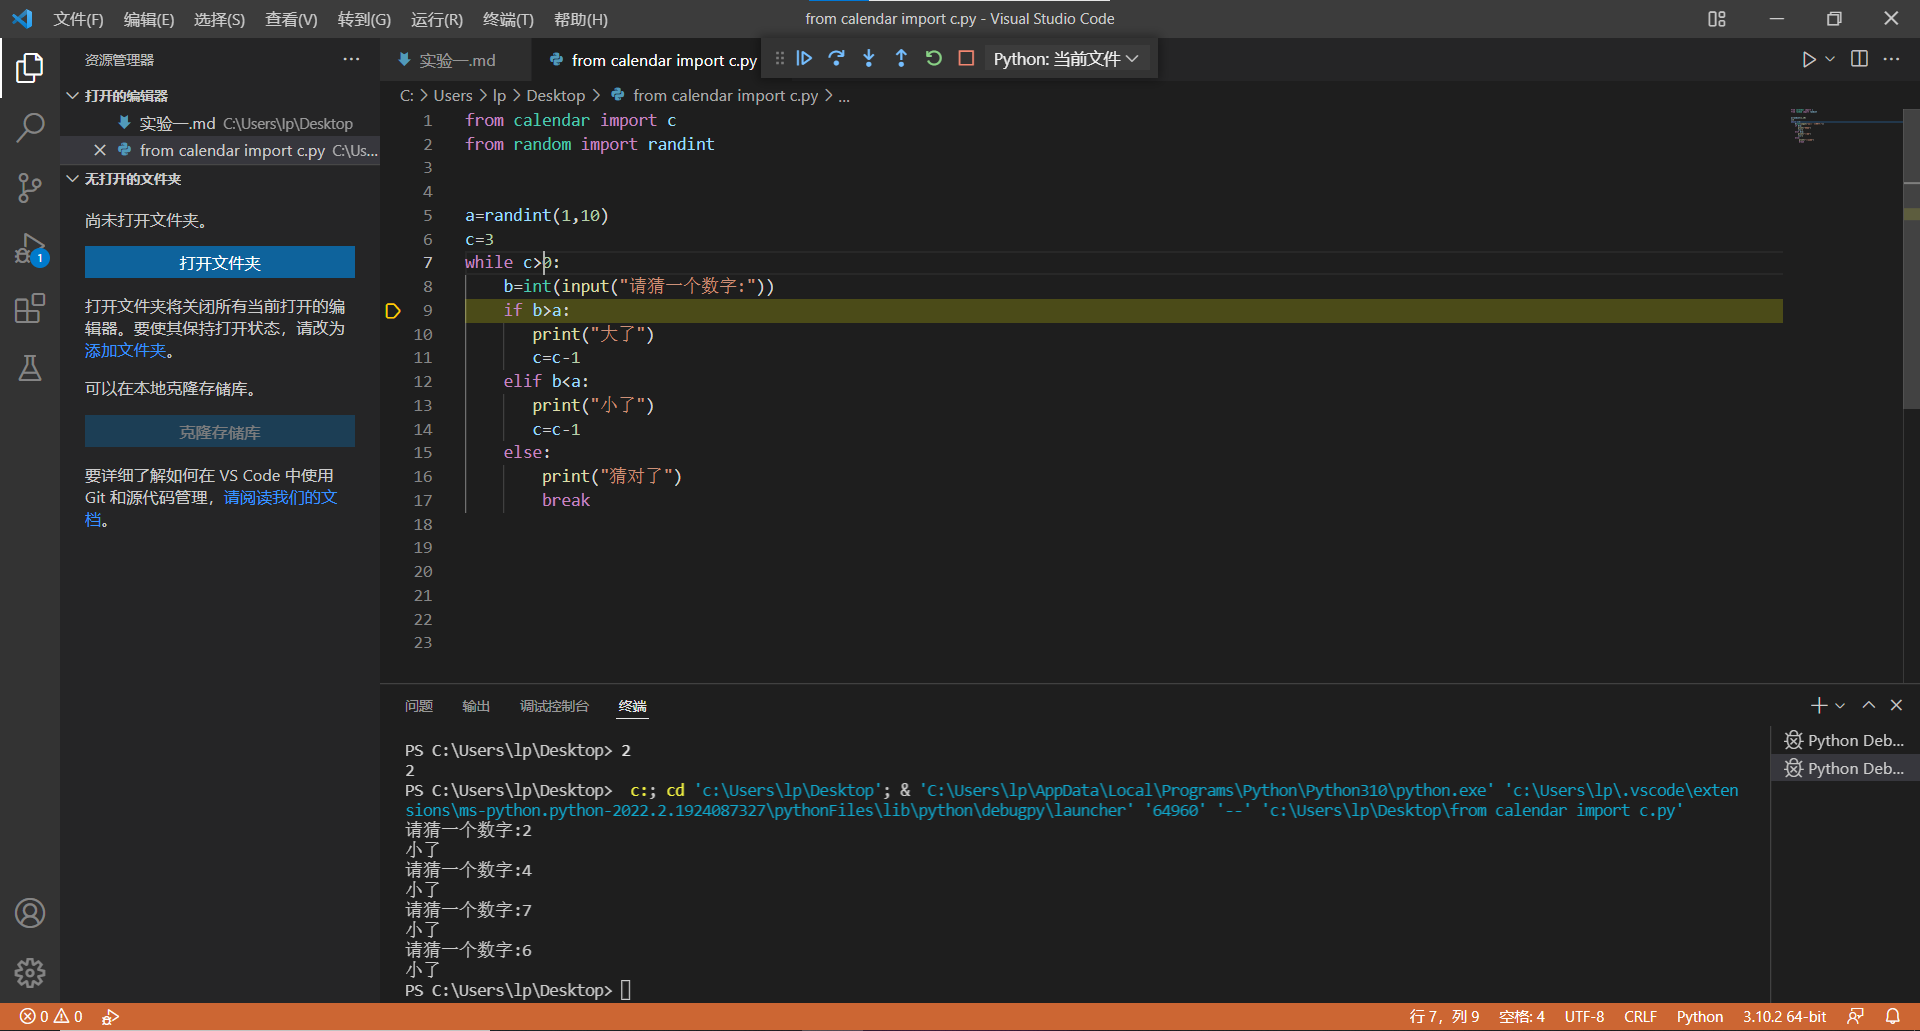Click the debug Step Over button
The image size is (1920, 1031).
836,59
